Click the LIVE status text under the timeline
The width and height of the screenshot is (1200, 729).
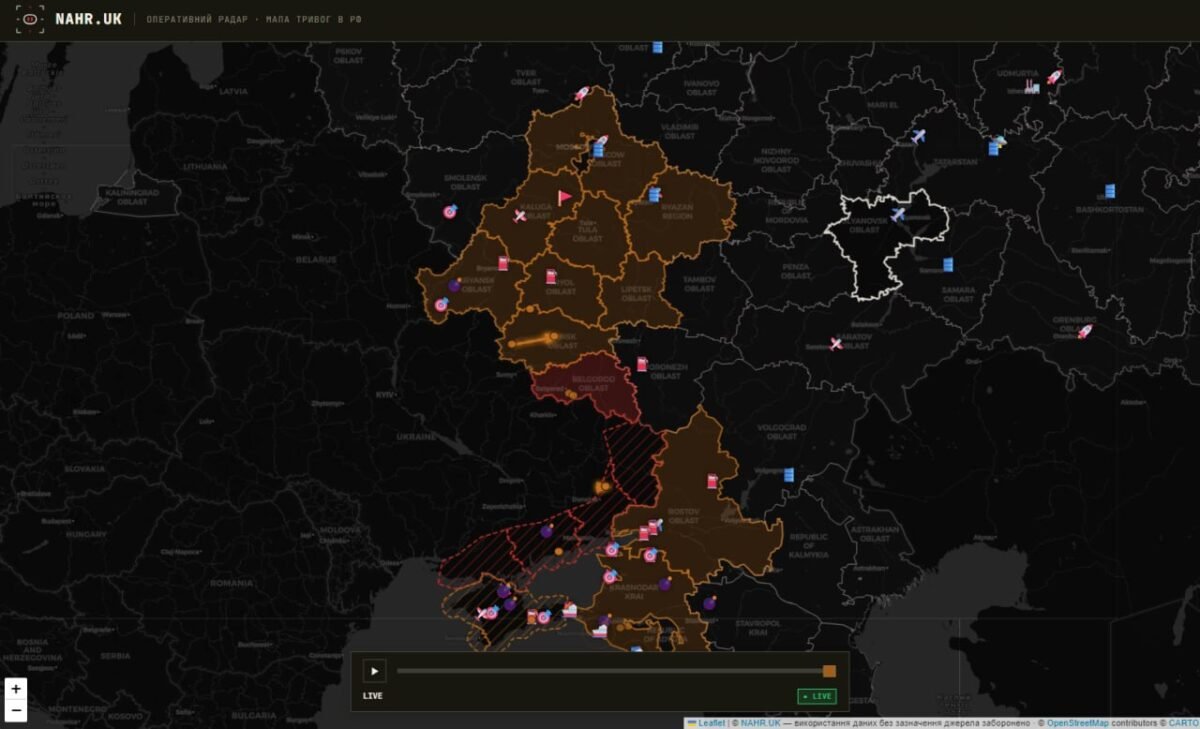click(x=372, y=696)
